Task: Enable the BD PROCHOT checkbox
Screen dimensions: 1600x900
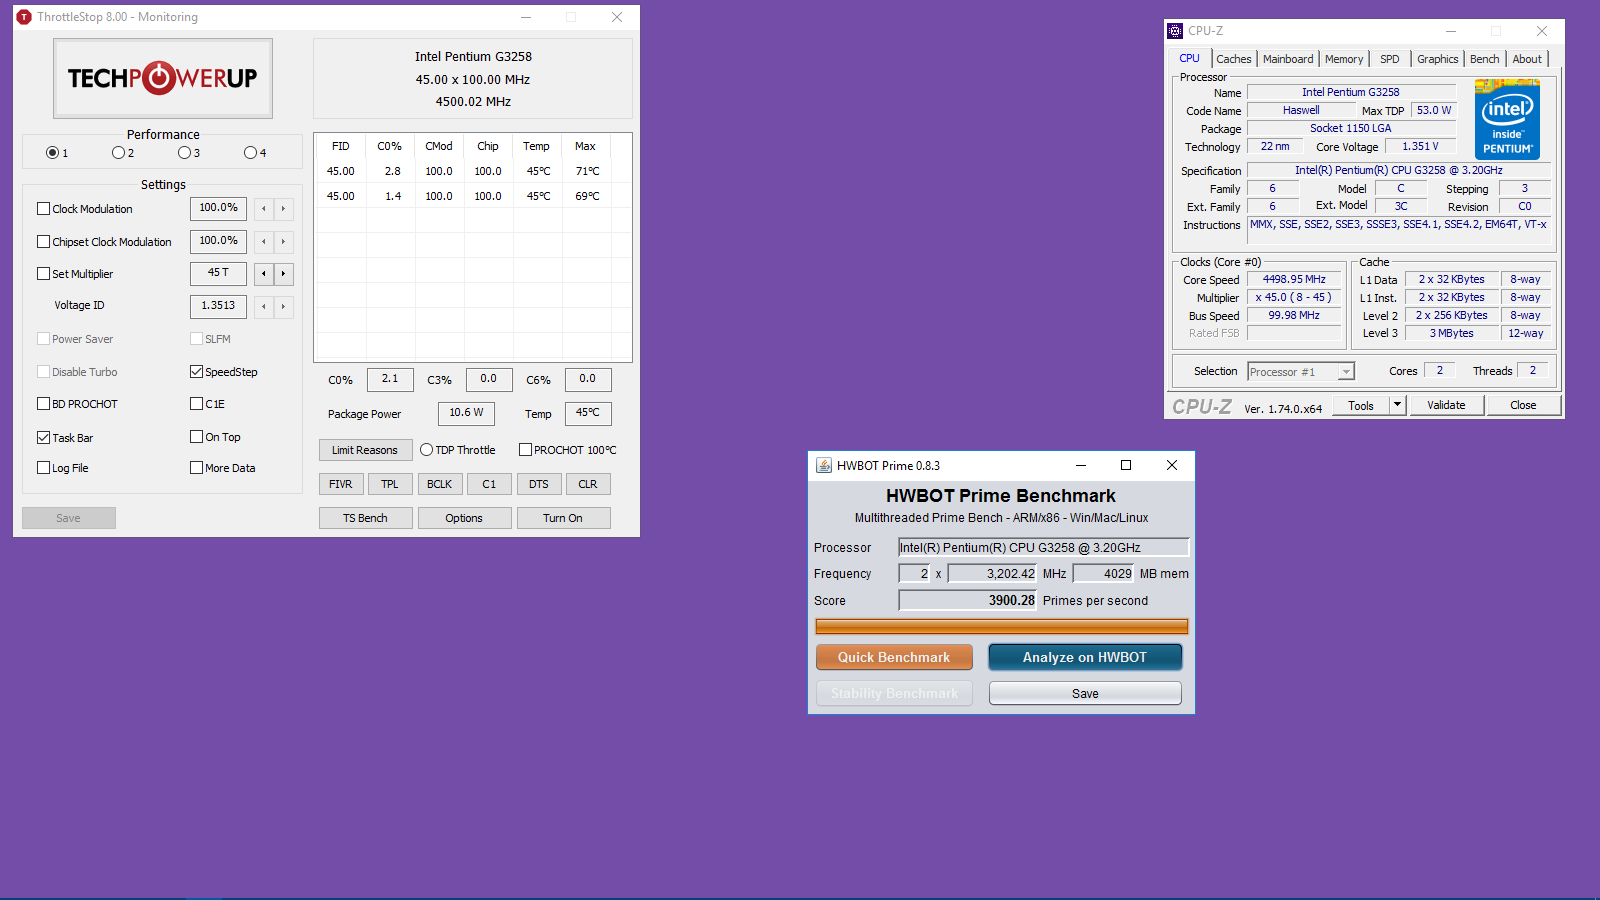Action: click(x=43, y=404)
